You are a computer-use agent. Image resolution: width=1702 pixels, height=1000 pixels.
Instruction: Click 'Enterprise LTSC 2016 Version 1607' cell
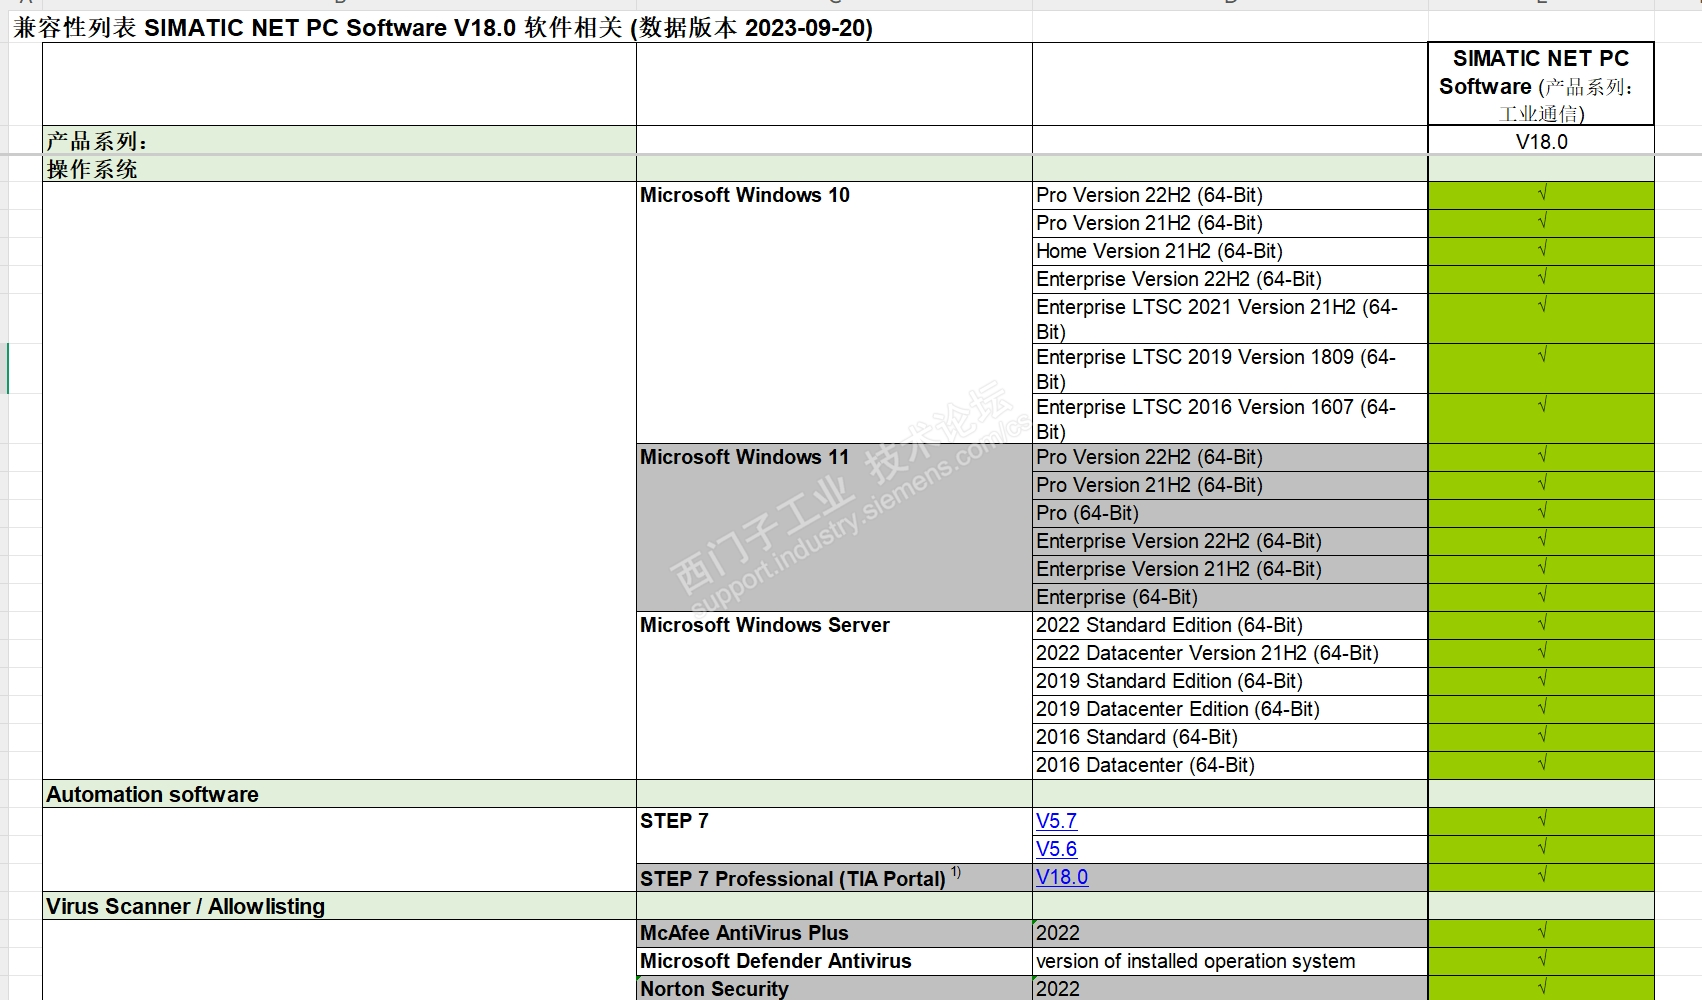click(x=1230, y=418)
